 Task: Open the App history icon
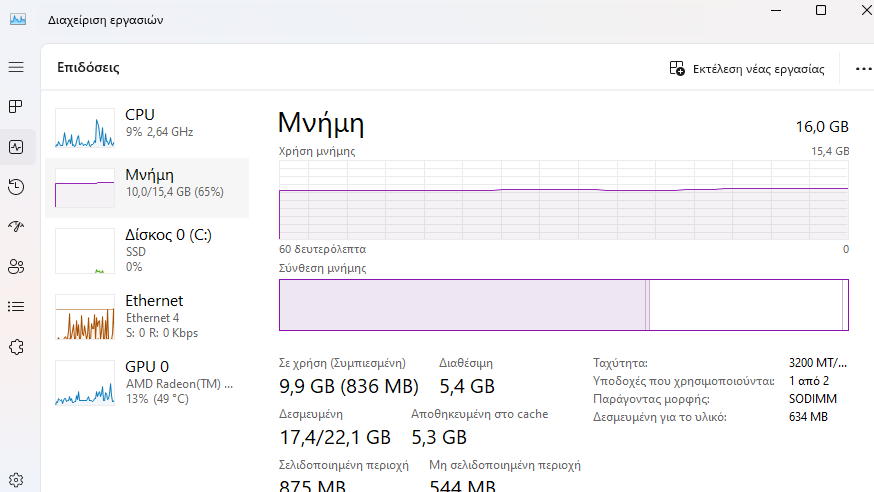[16, 187]
